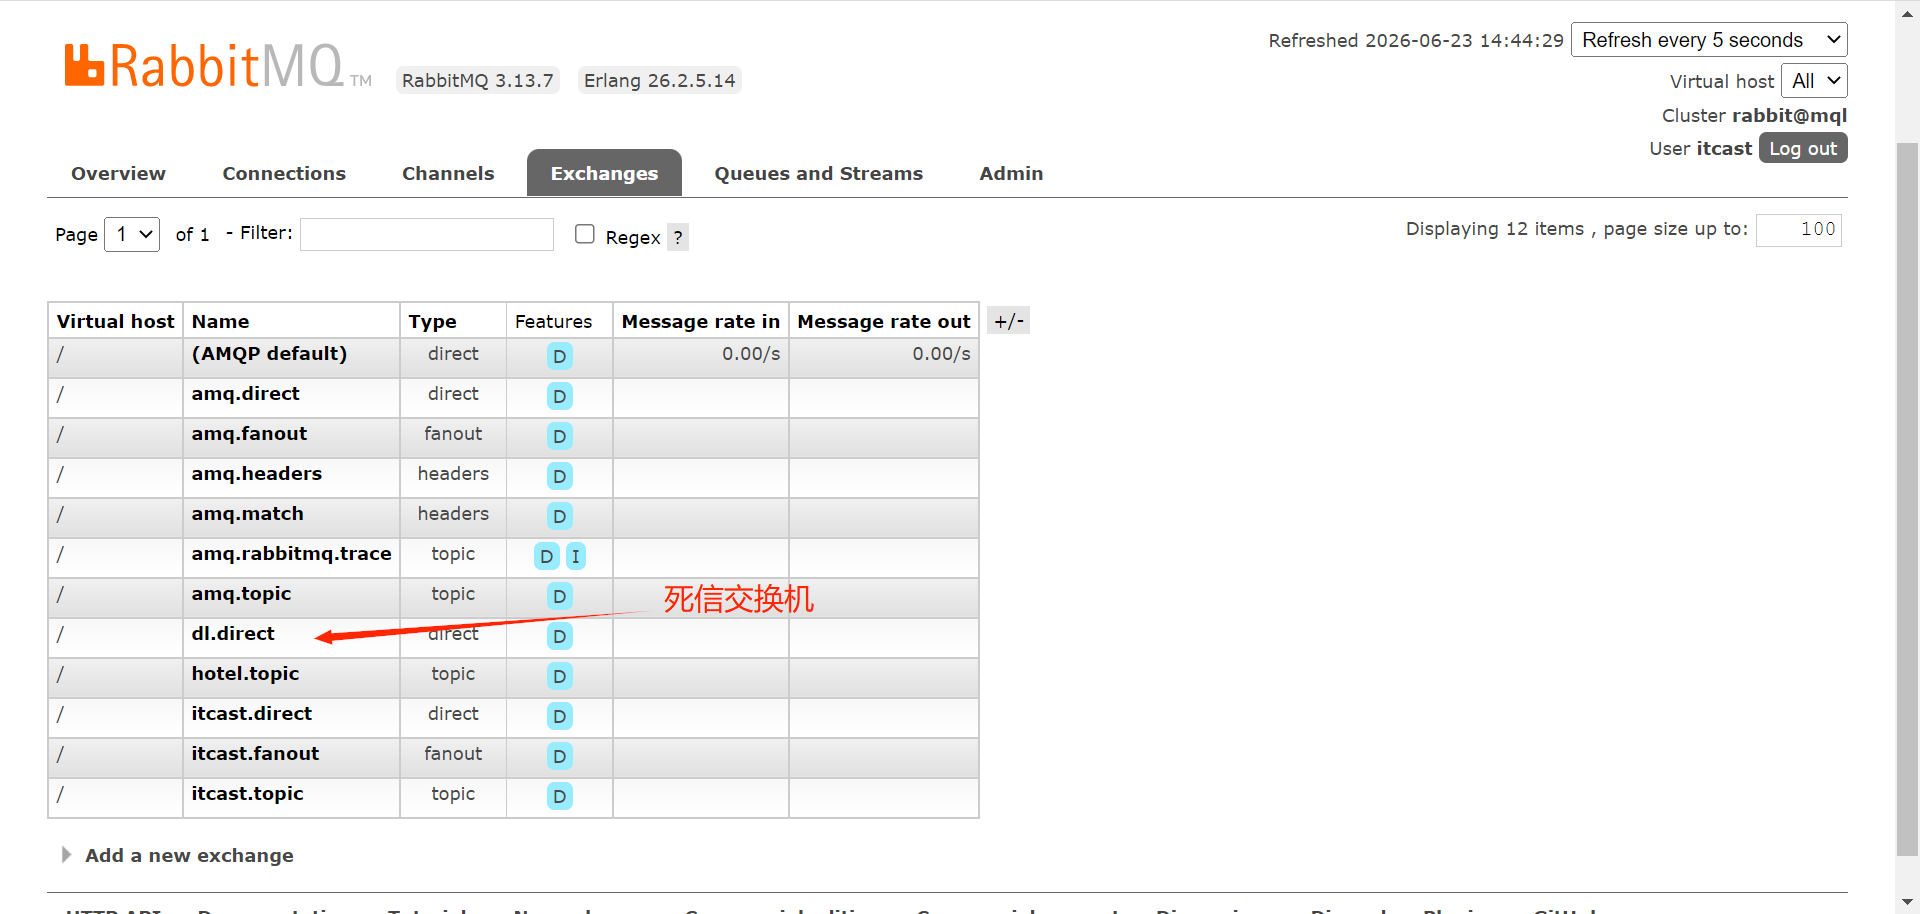Click the D badge for (AMQP default)
Screen dimensions: 1920x914
click(560, 356)
